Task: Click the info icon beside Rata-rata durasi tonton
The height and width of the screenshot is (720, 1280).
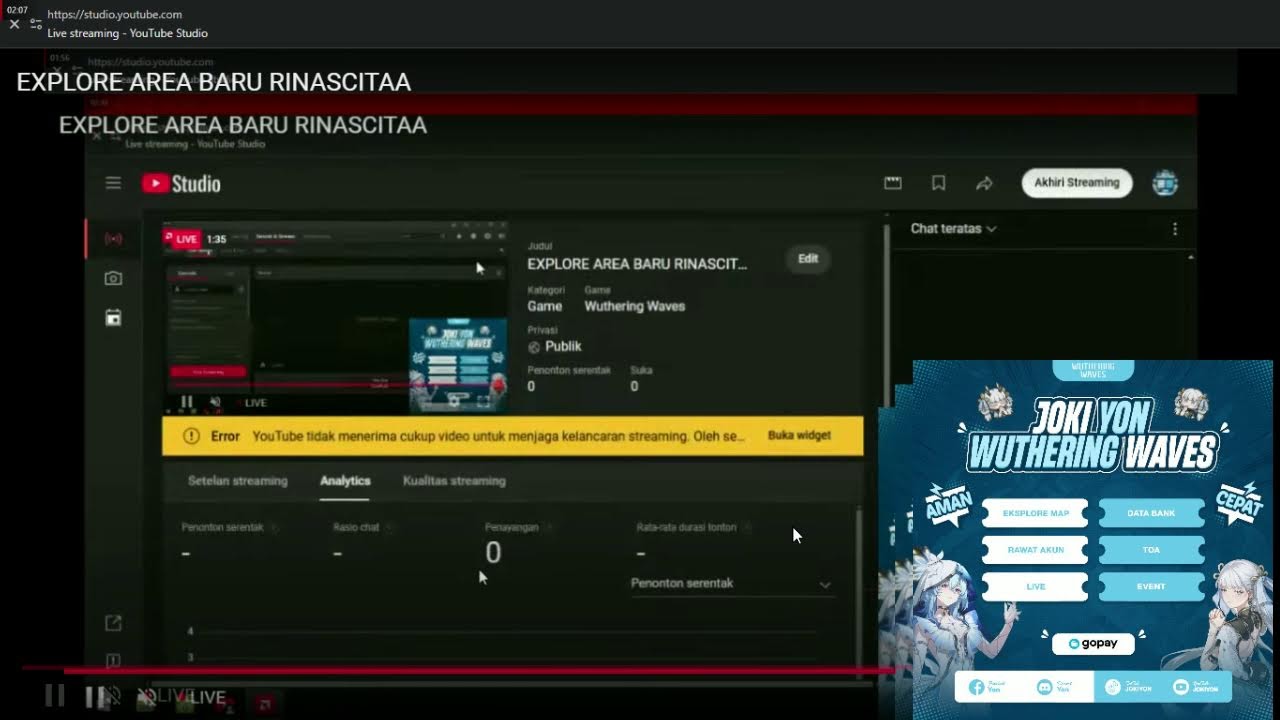Action: (746, 527)
